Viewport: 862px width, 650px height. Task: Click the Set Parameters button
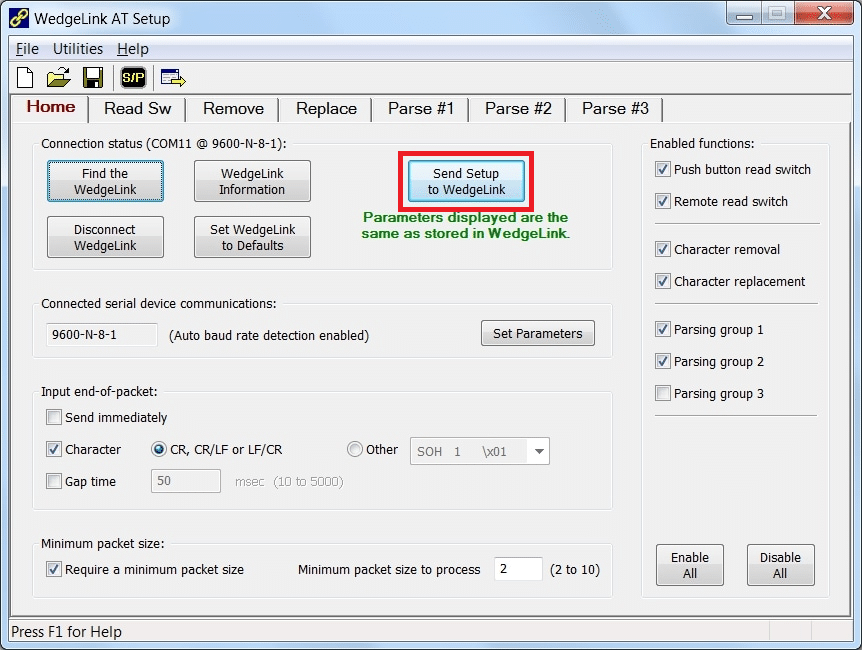point(537,334)
